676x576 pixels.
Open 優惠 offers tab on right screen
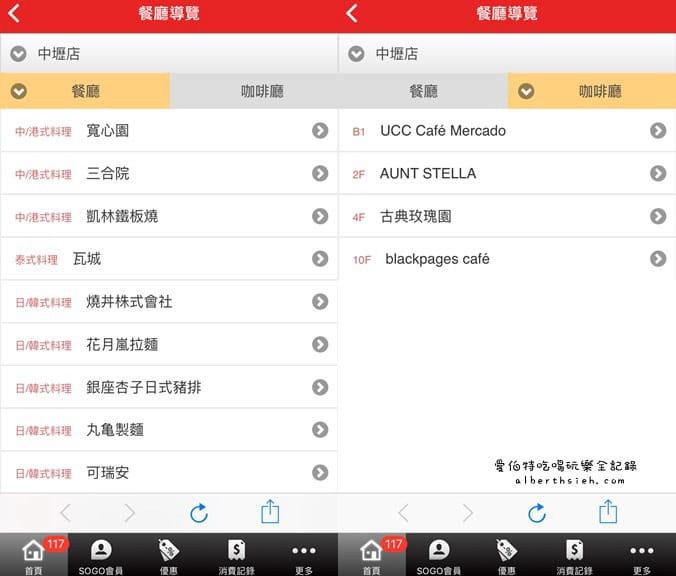coord(507,555)
